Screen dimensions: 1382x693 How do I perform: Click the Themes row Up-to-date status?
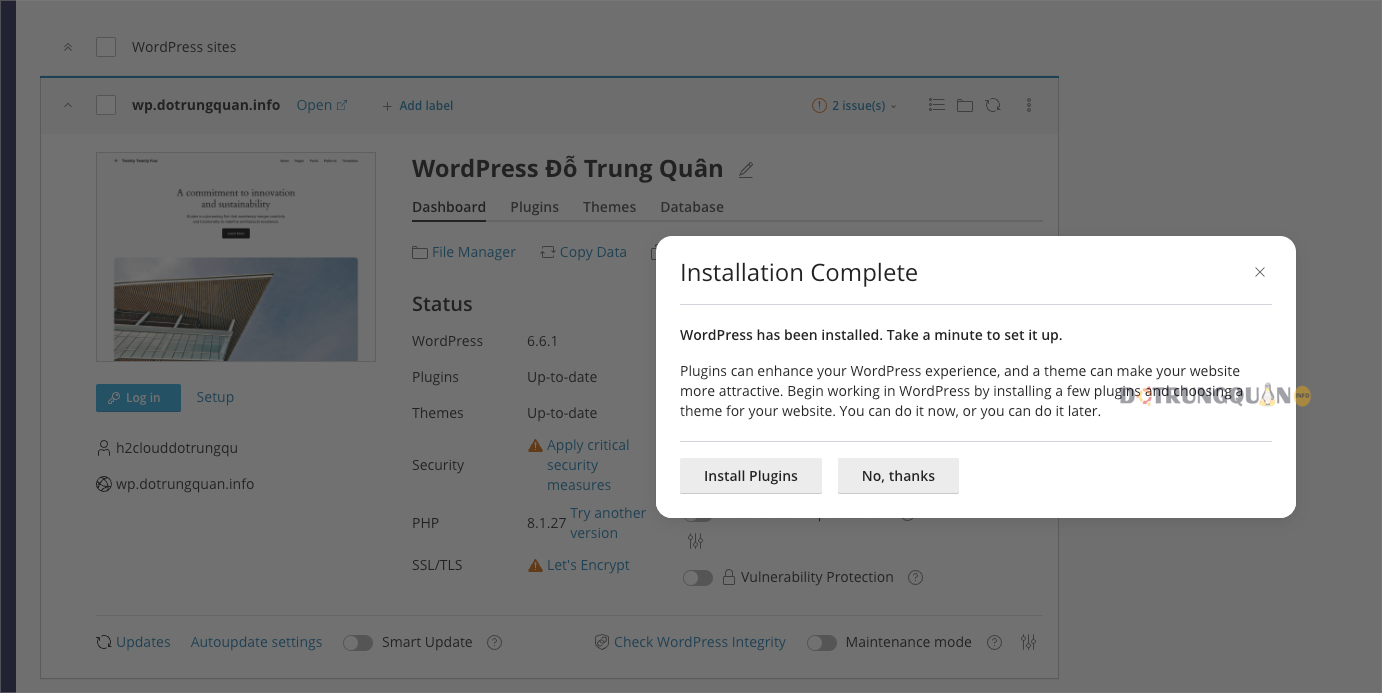point(562,413)
